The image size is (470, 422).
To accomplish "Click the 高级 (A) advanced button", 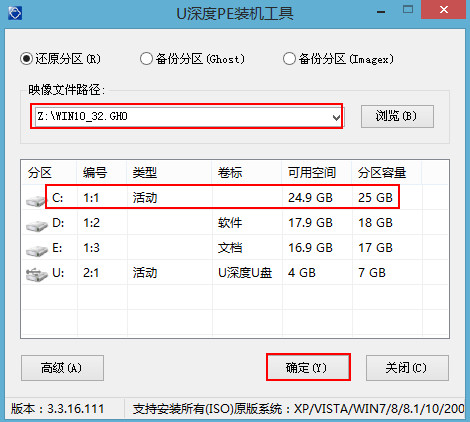I will pyautogui.click(x=62, y=368).
